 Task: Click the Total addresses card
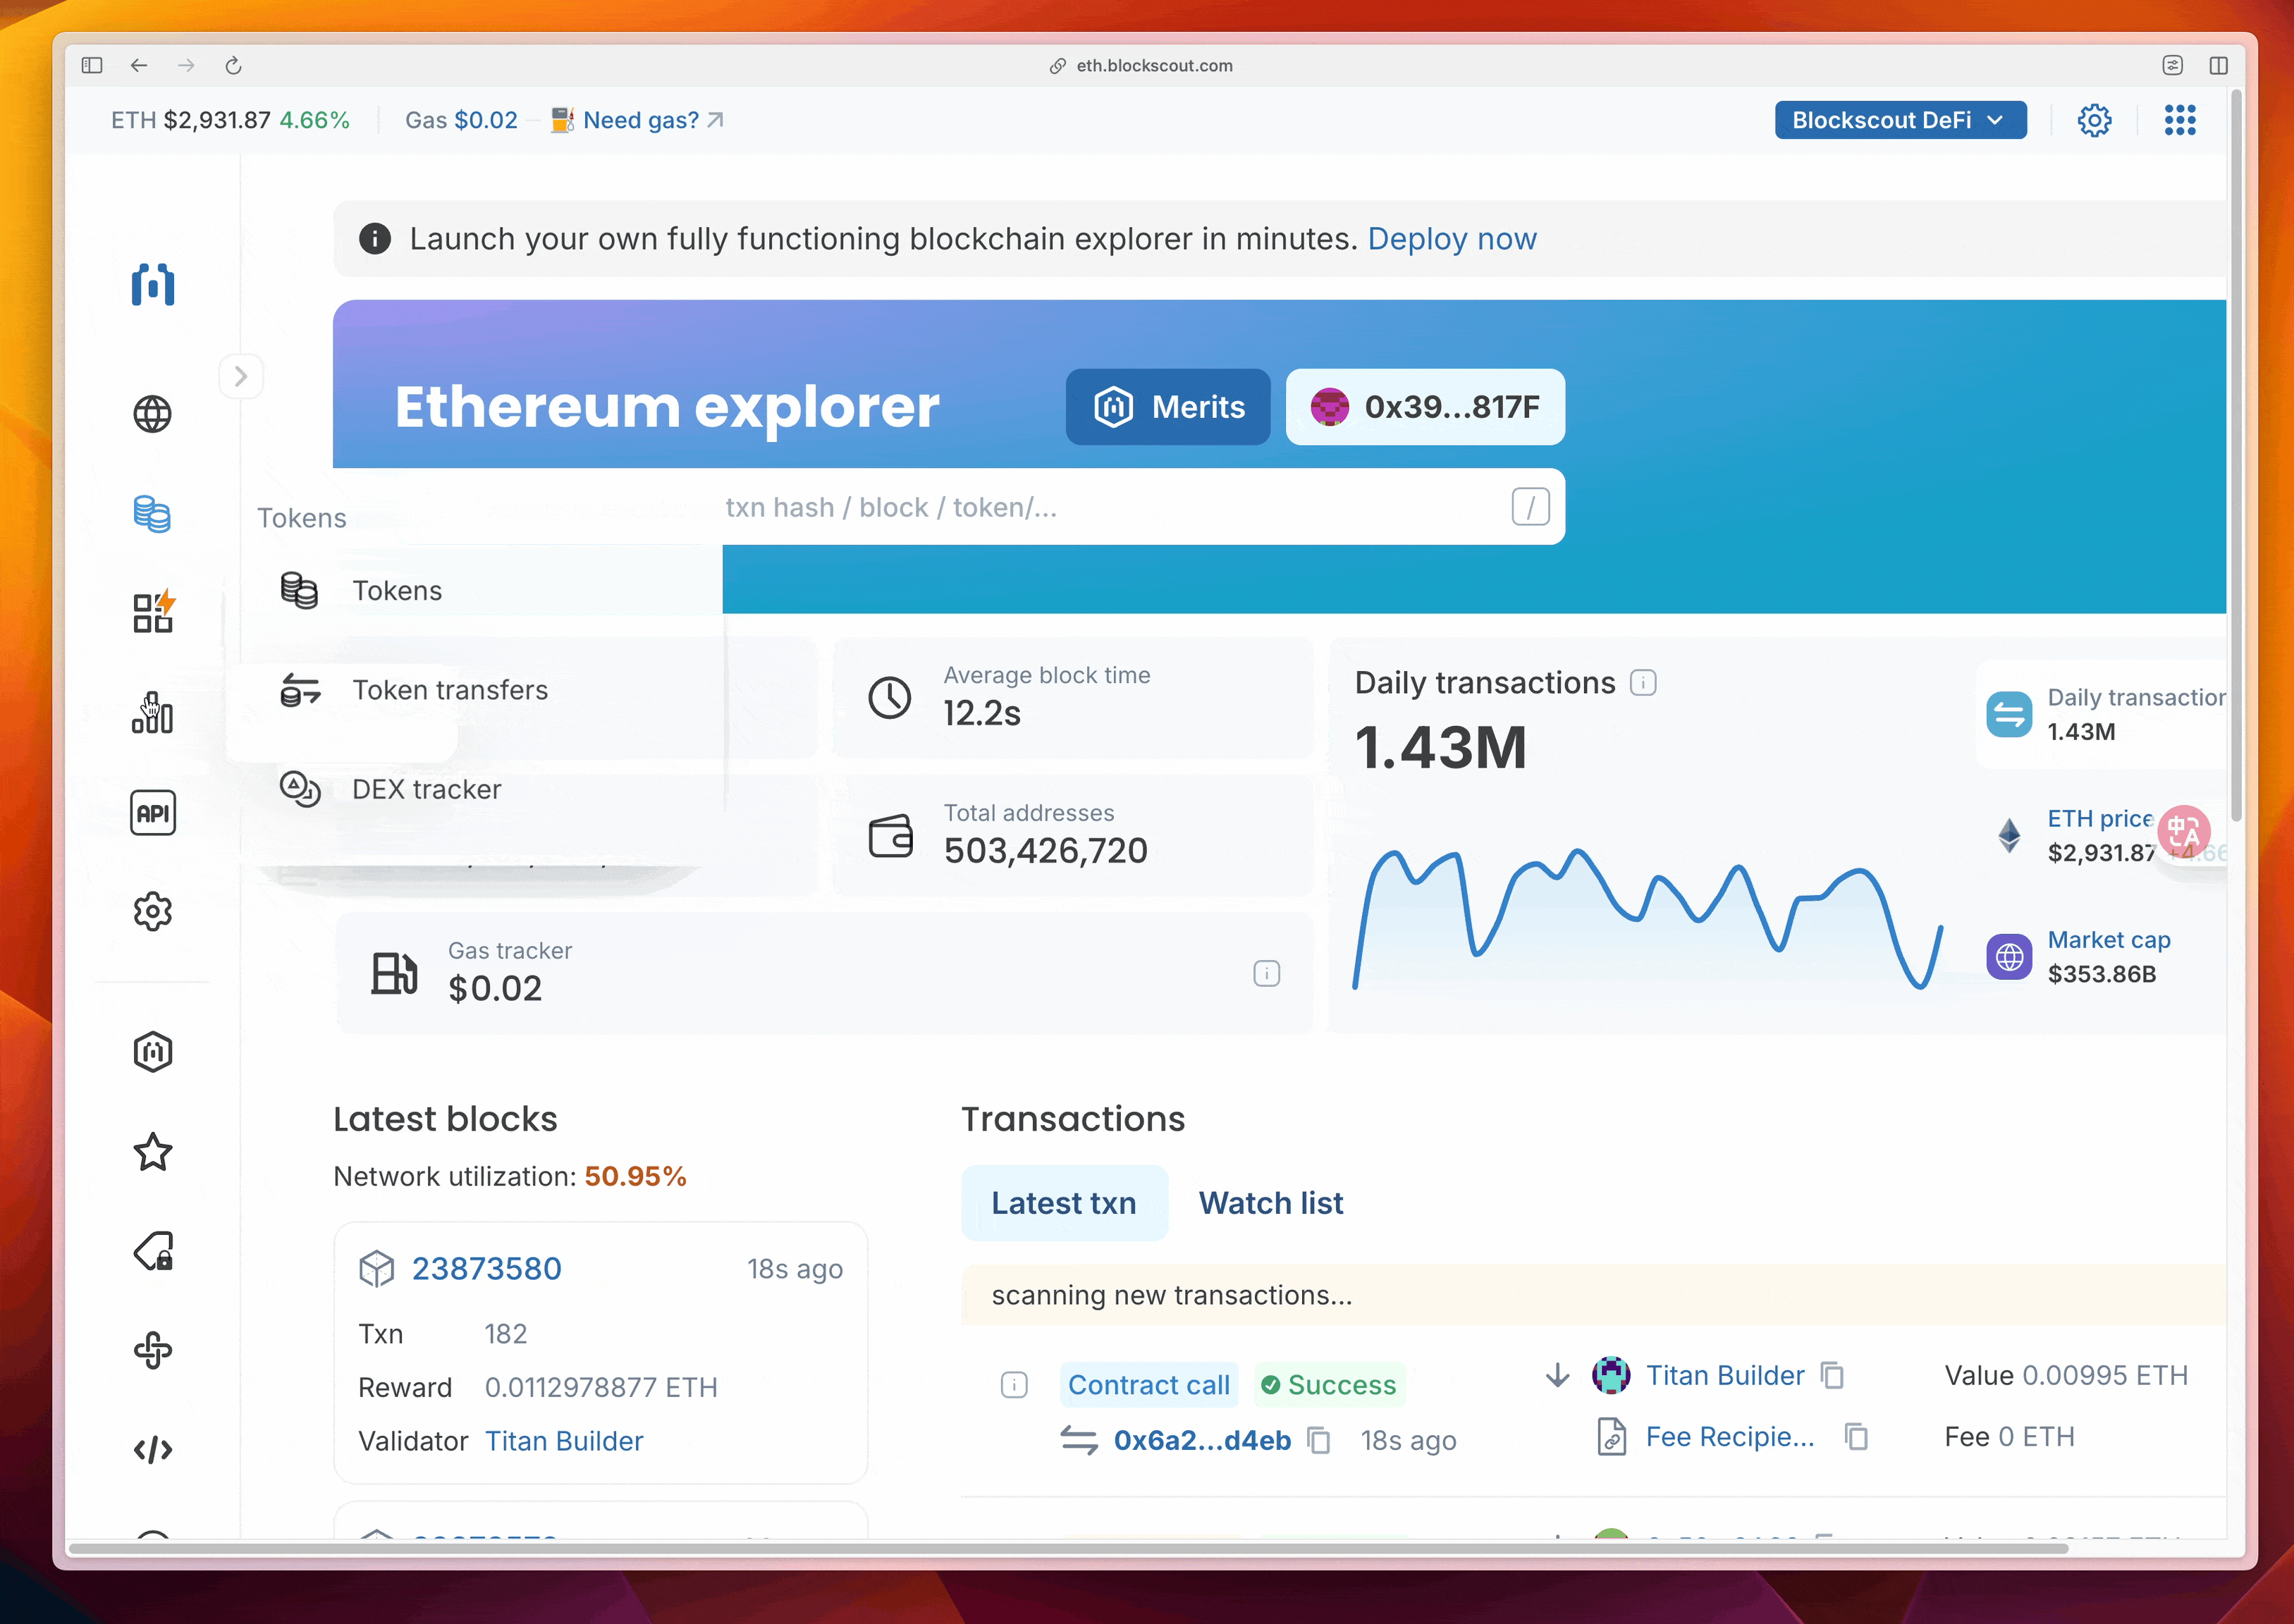(x=1073, y=835)
